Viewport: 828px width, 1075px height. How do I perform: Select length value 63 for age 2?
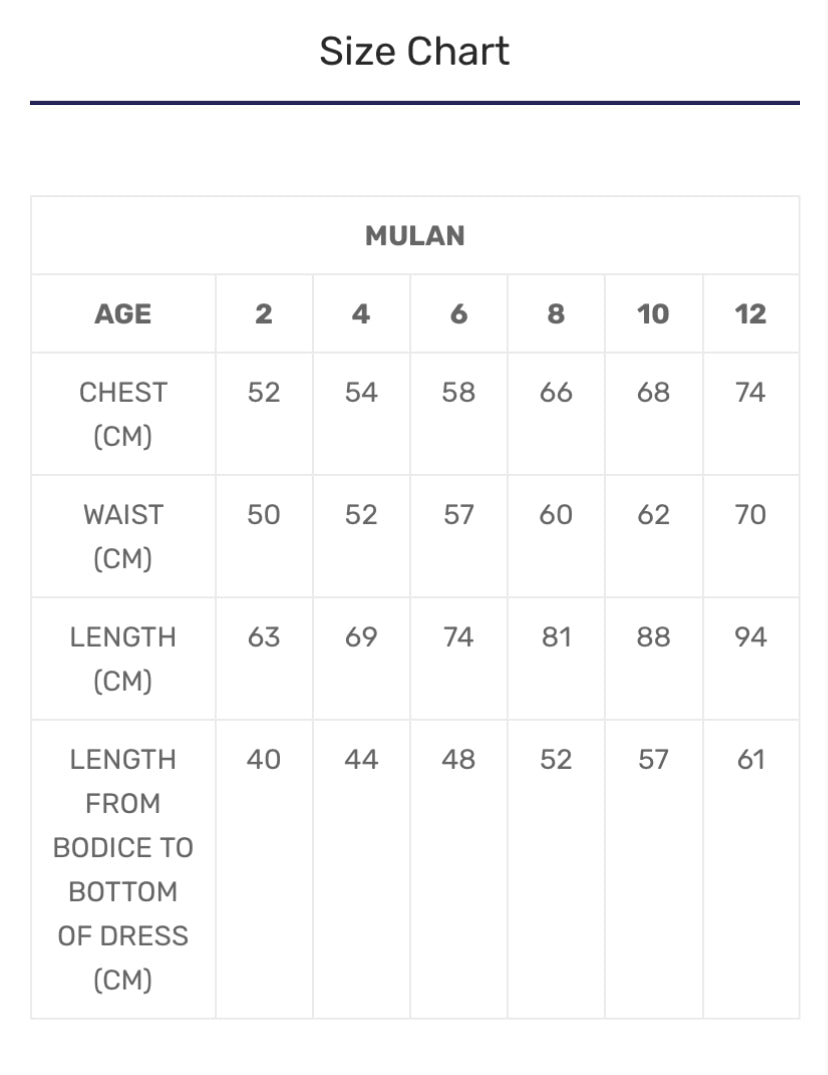pyautogui.click(x=263, y=637)
